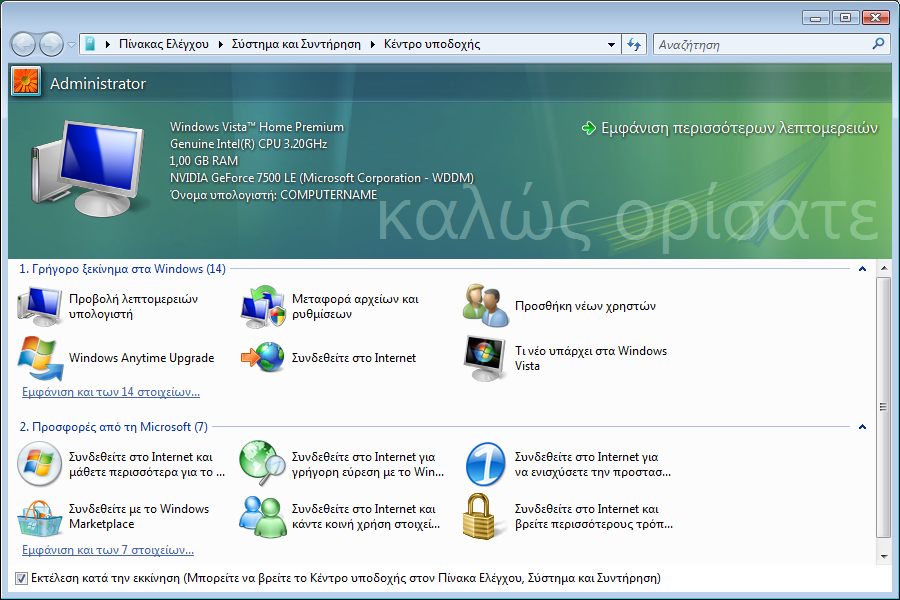Click in the Αναζήτηση search field
Screen dimensions: 900x600
click(761, 44)
